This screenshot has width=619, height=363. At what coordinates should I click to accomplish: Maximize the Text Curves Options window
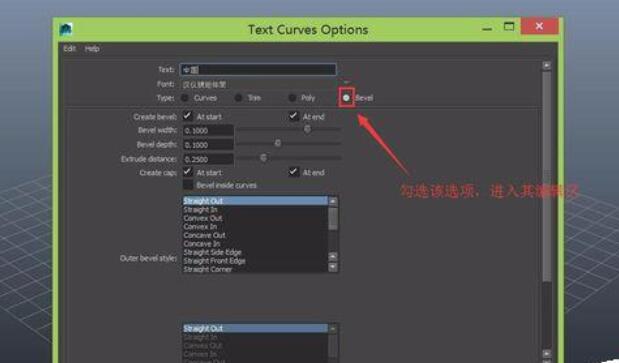click(509, 26)
